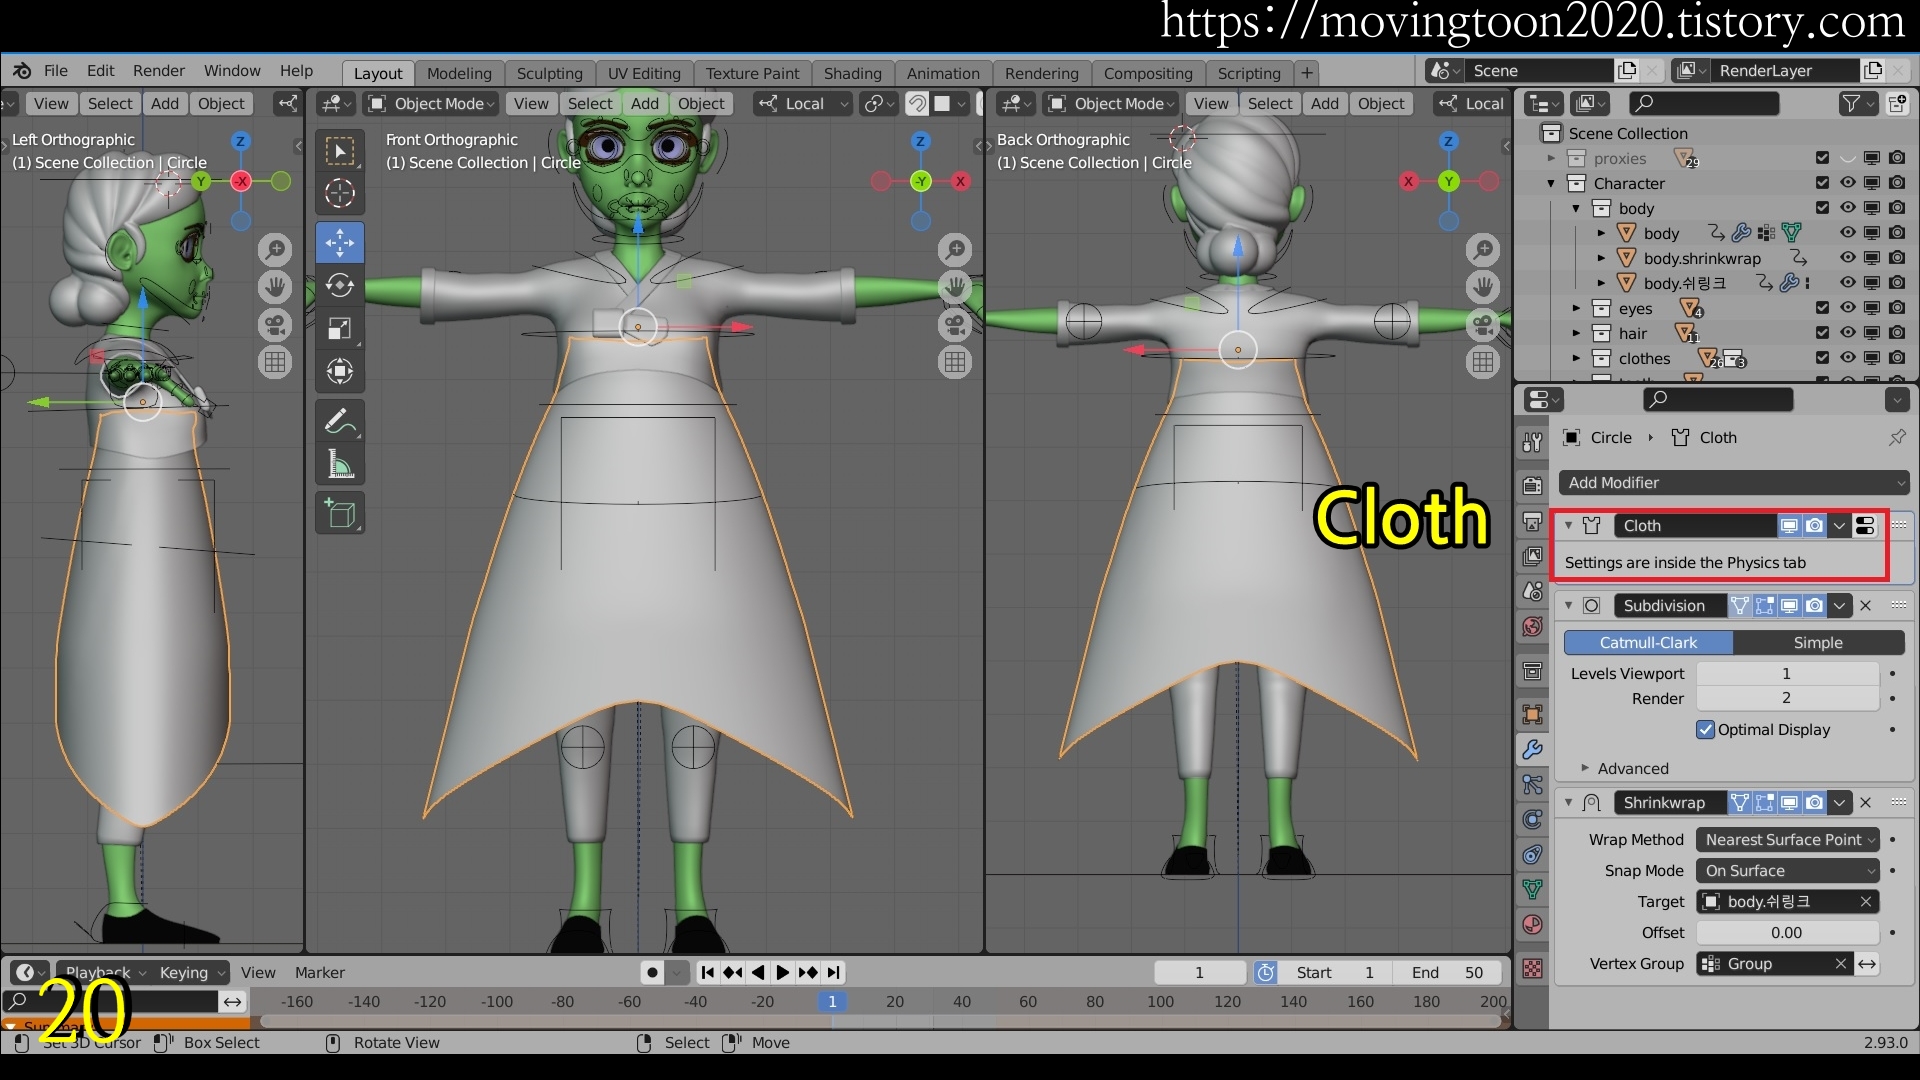This screenshot has height=1080, width=1920.
Task: Open the World properties tab
Action: click(1532, 626)
